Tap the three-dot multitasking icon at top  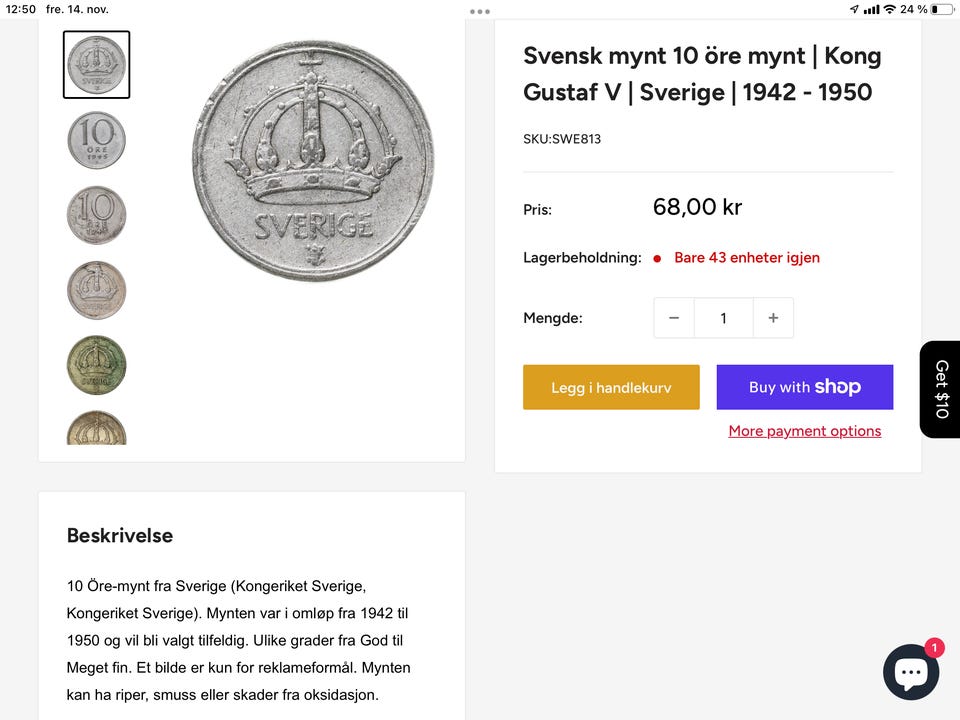(x=480, y=11)
